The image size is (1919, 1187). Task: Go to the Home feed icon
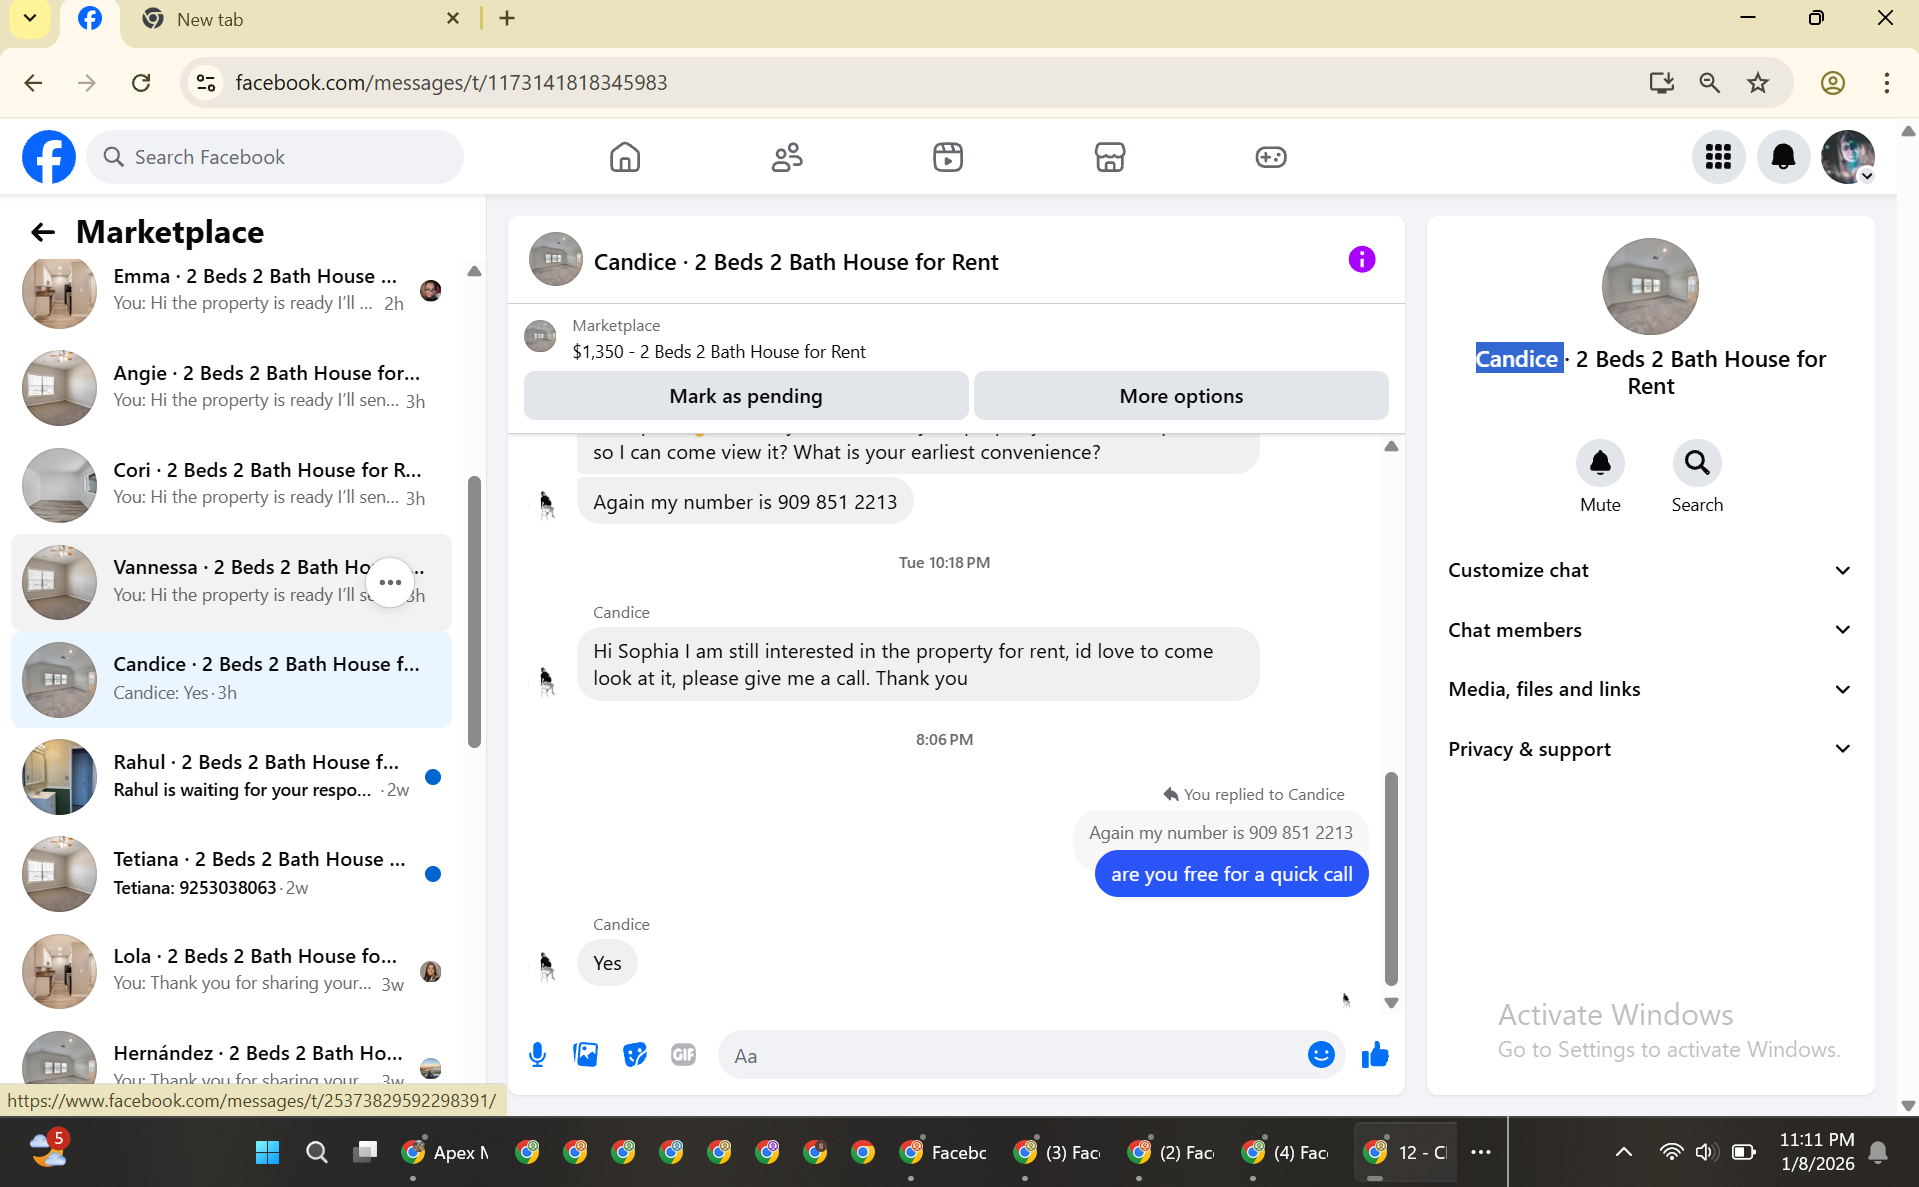[x=625, y=157]
